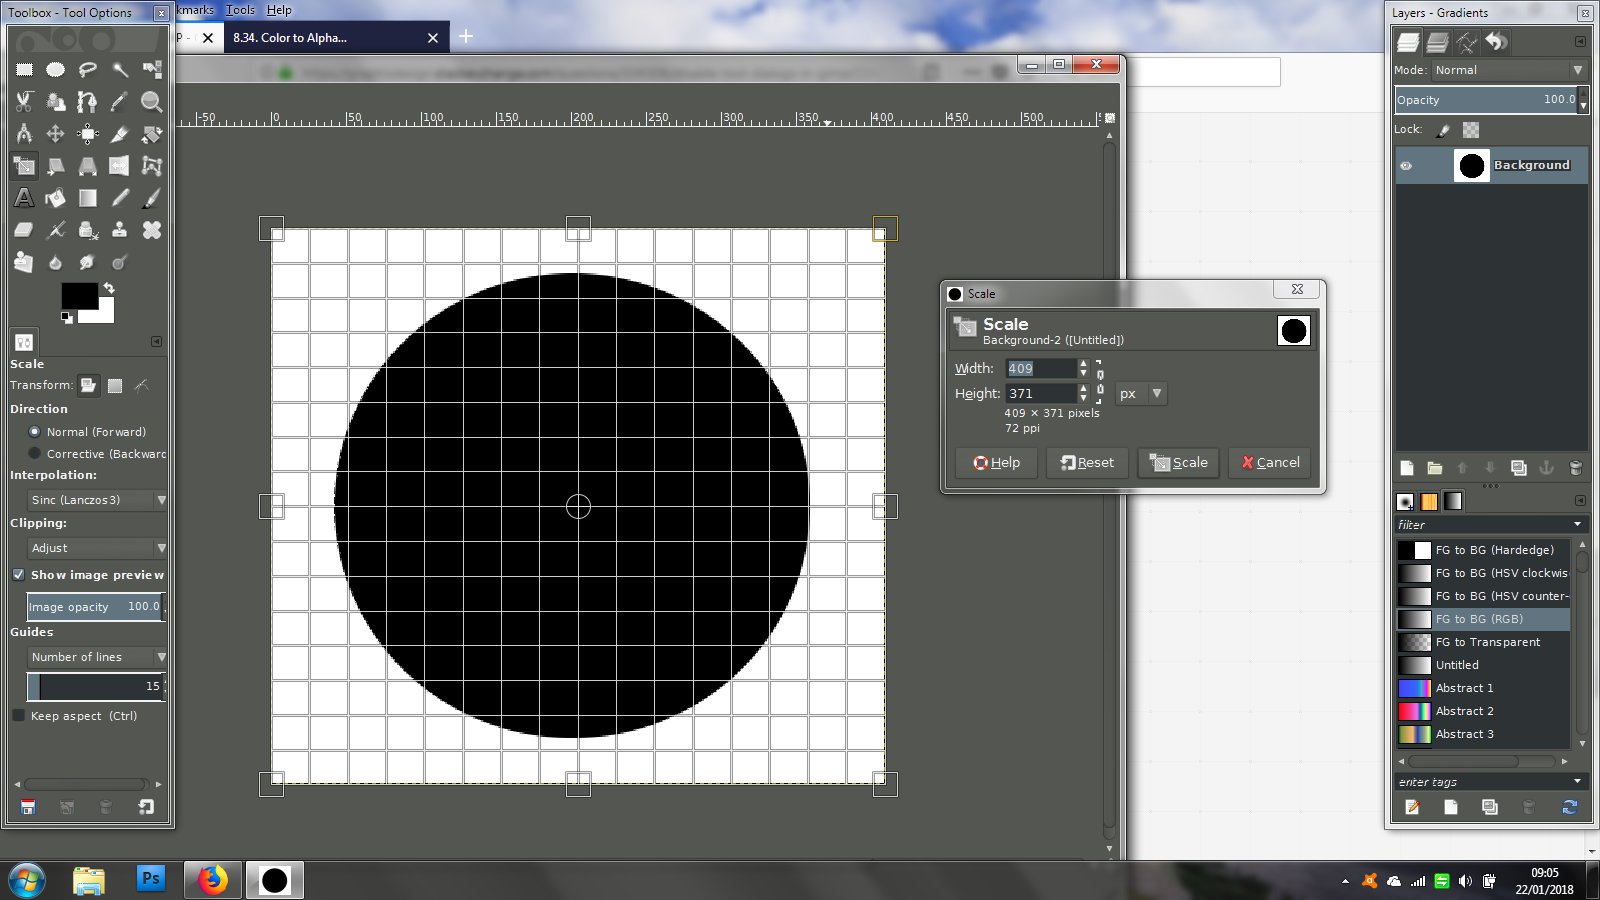Open the Layers dock tab menu arrow
The image size is (1600, 900).
coord(1580,42)
